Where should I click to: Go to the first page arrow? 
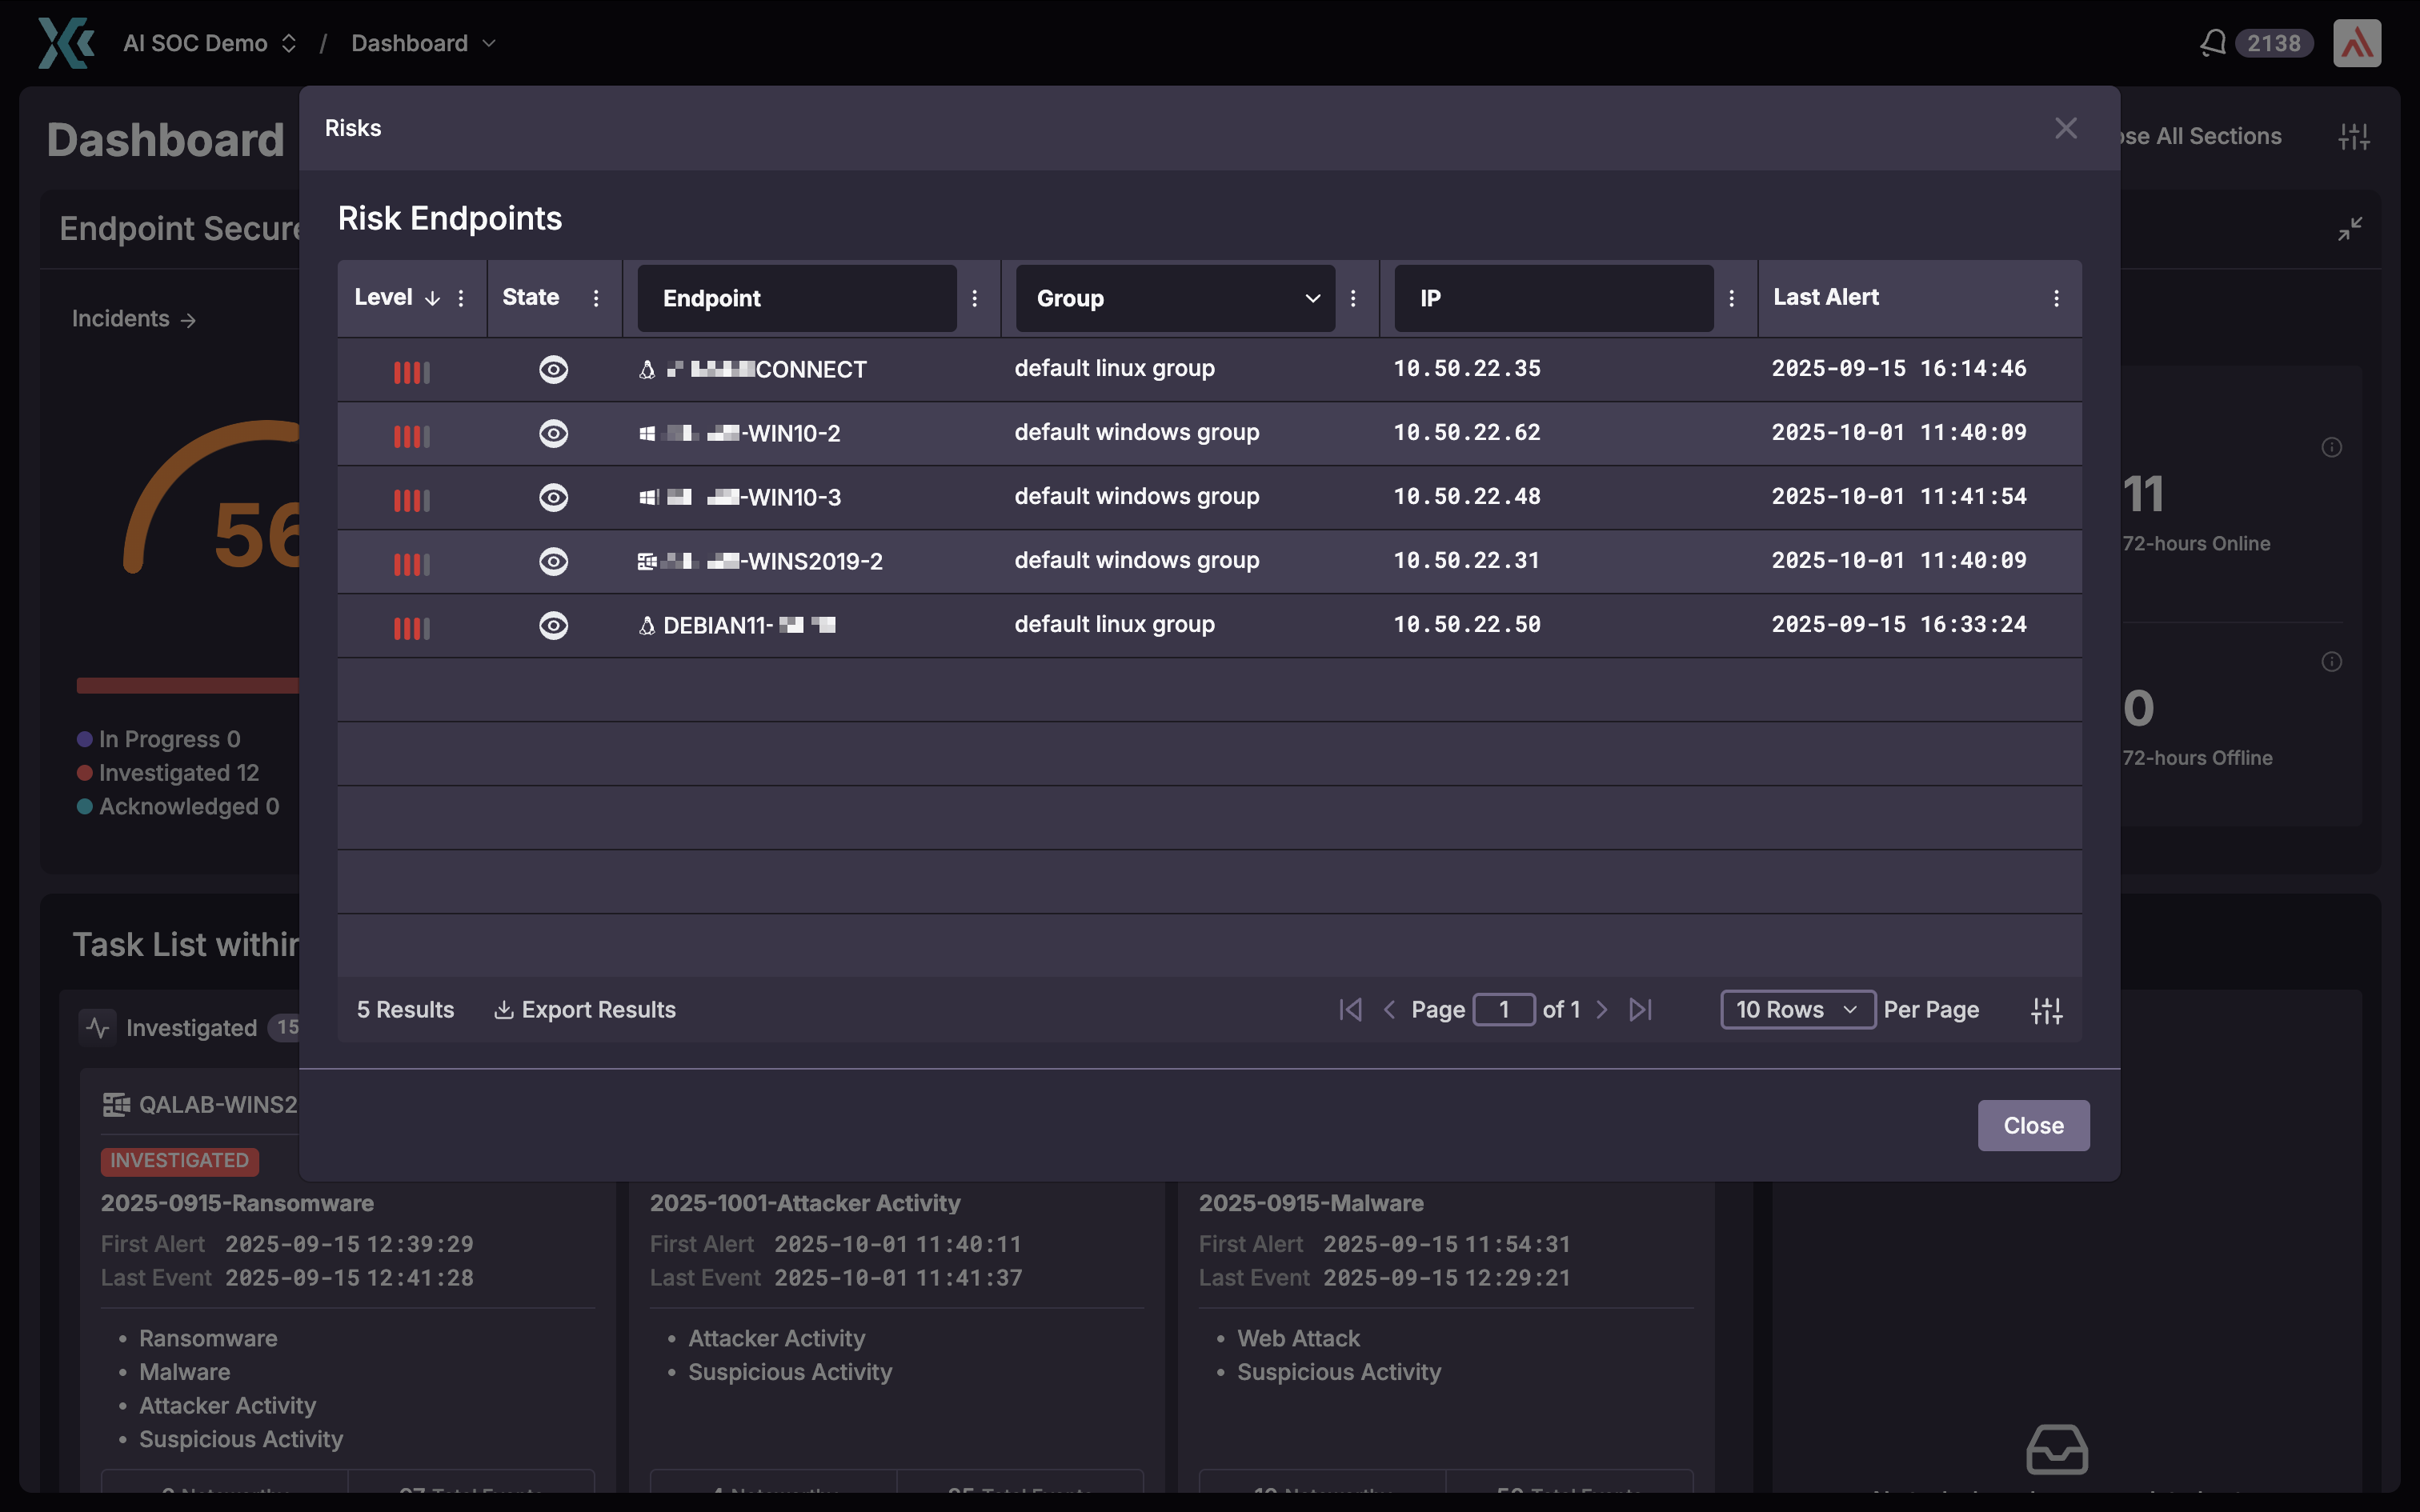coord(1350,1010)
